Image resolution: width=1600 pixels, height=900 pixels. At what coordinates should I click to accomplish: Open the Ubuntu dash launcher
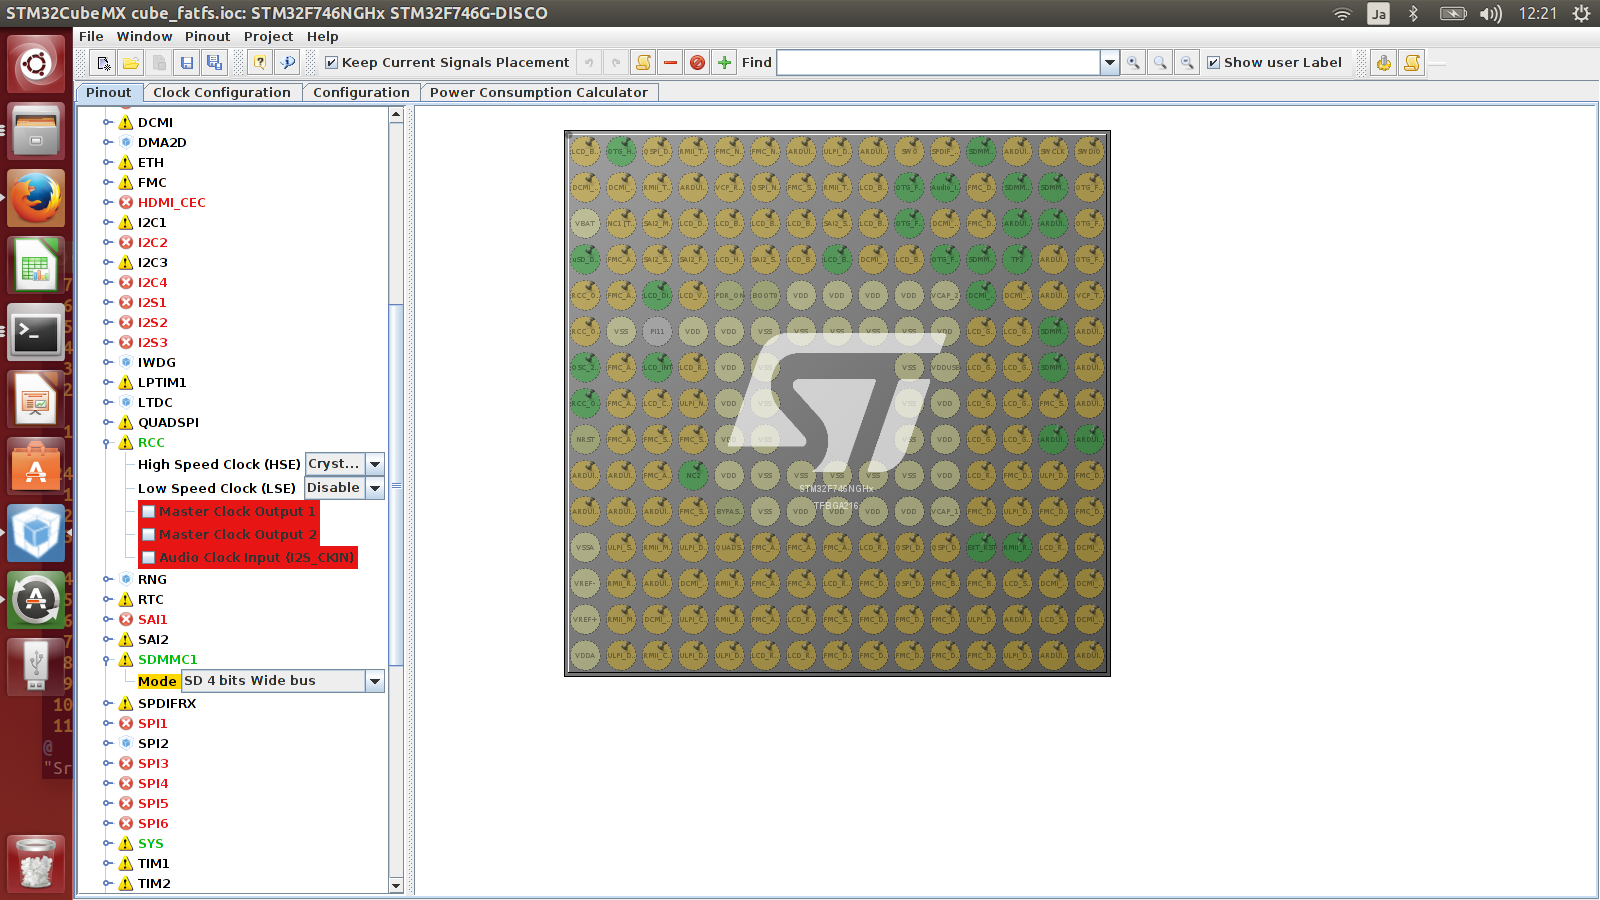36,65
